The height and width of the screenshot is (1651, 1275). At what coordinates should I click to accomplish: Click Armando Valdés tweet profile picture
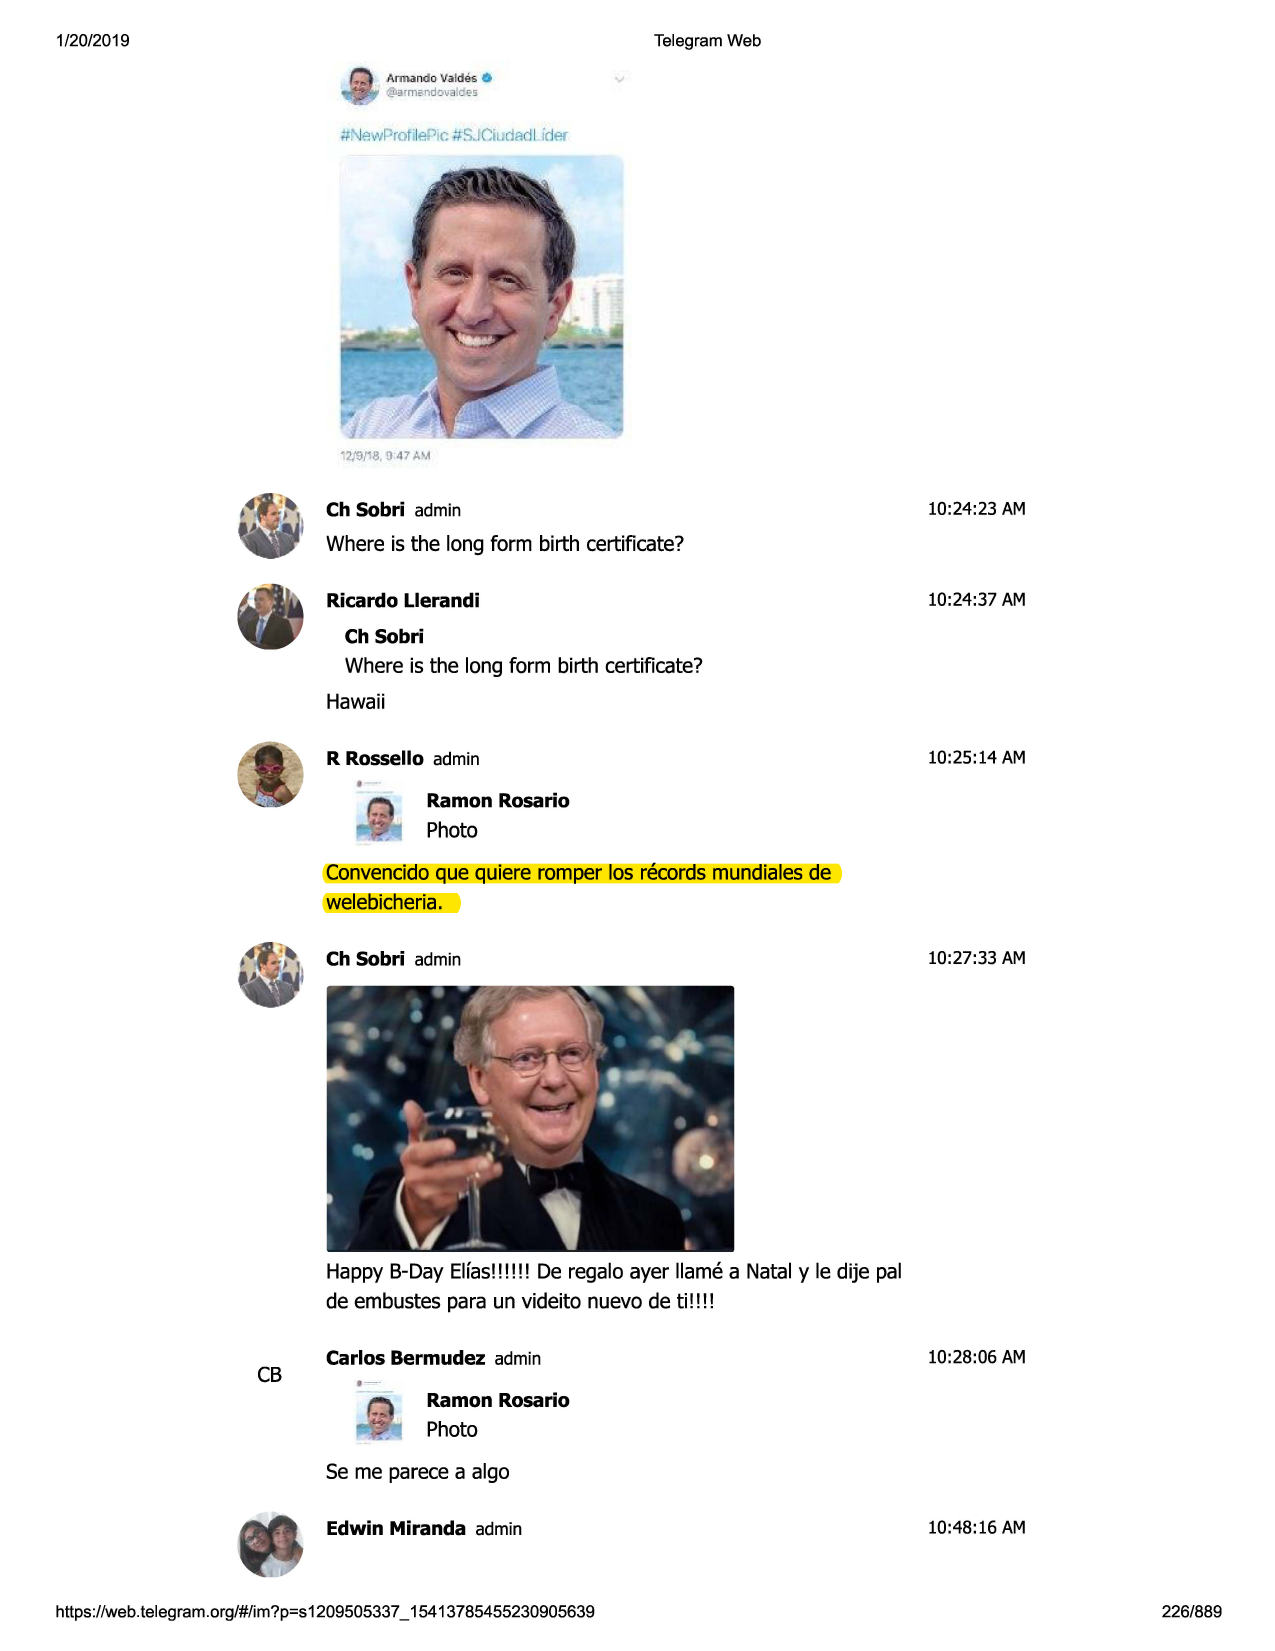pyautogui.click(x=360, y=85)
